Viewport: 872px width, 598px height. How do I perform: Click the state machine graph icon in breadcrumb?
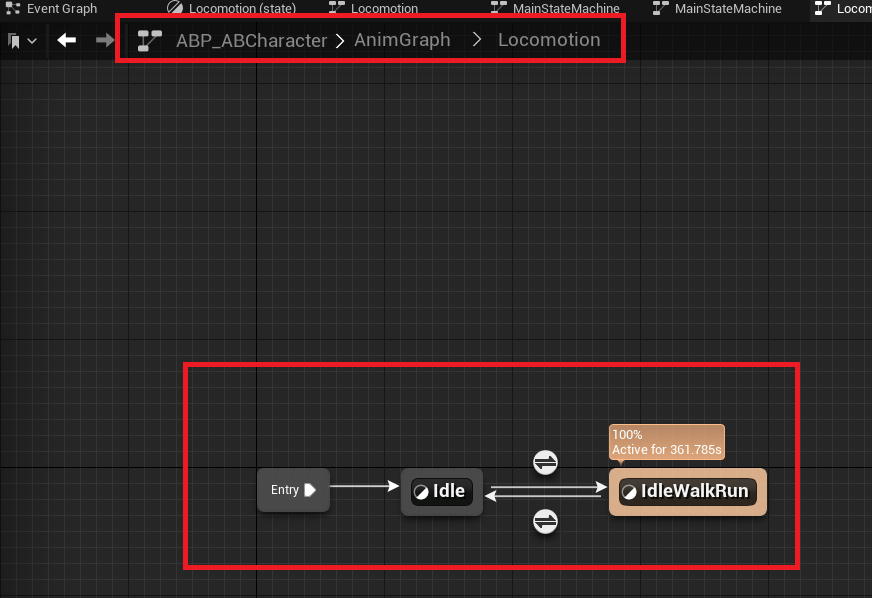[150, 41]
